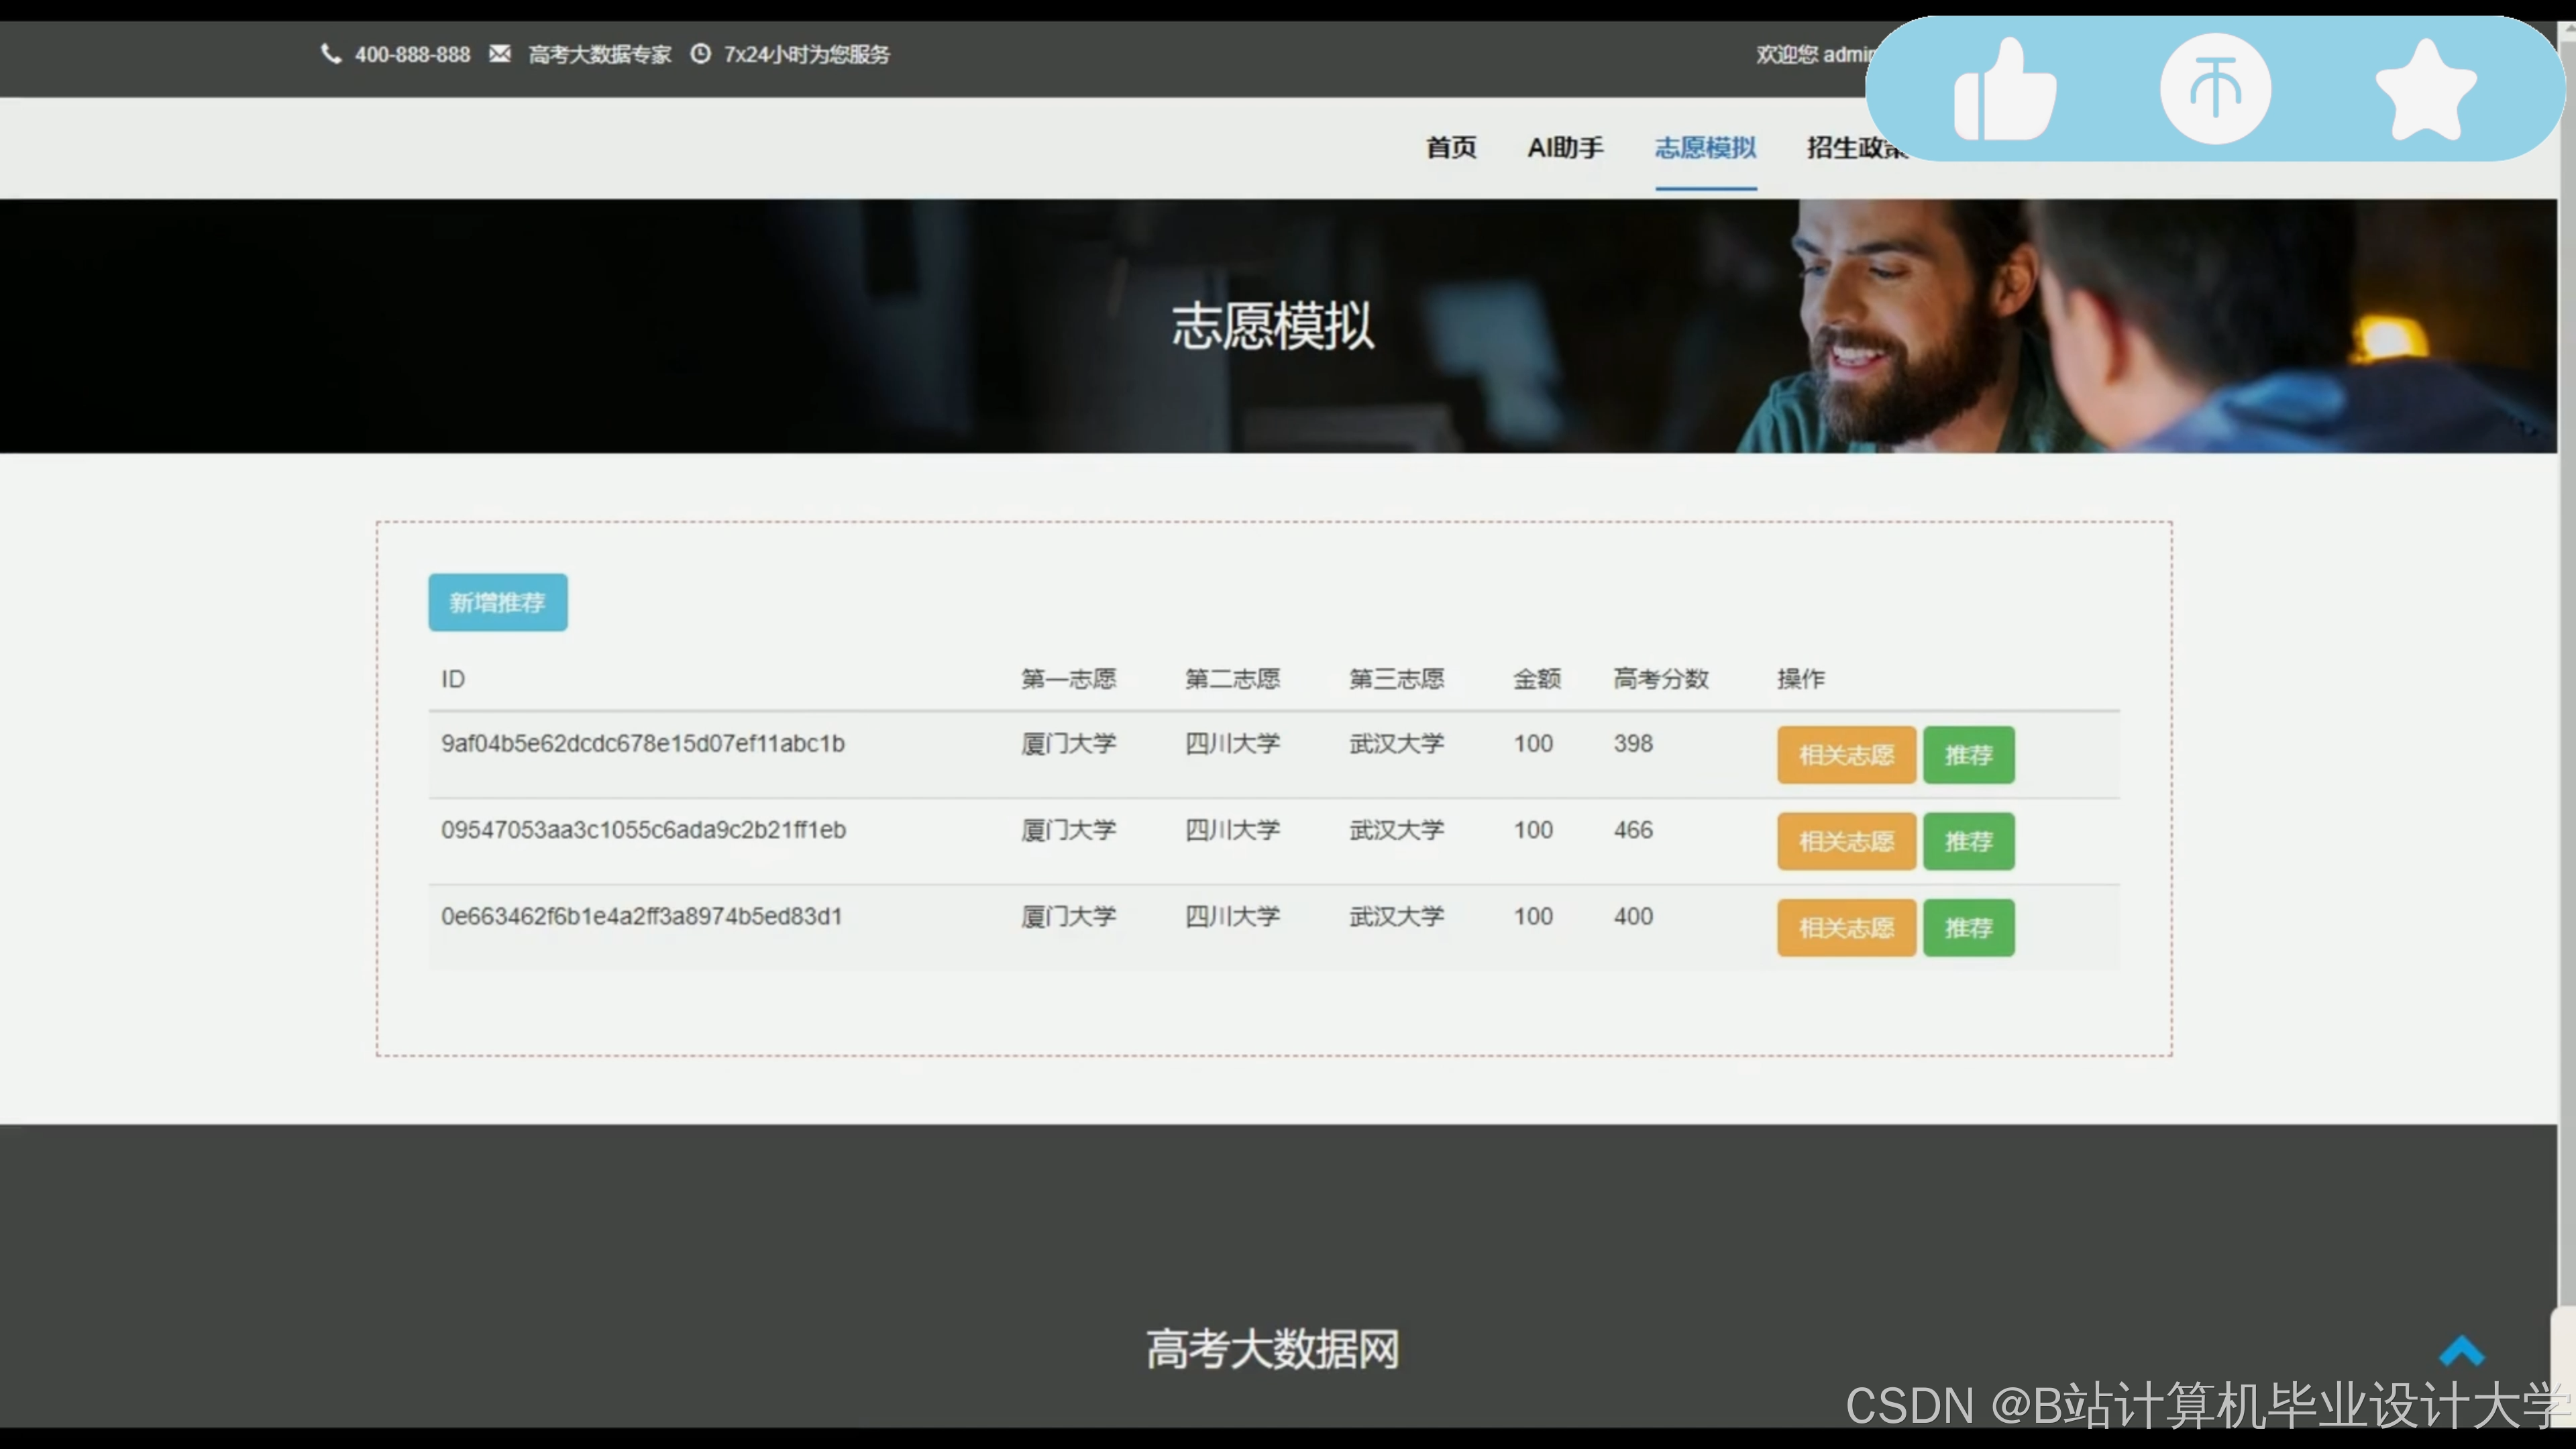
Task: Click 推荐 for score 400 row
Action: [1968, 928]
